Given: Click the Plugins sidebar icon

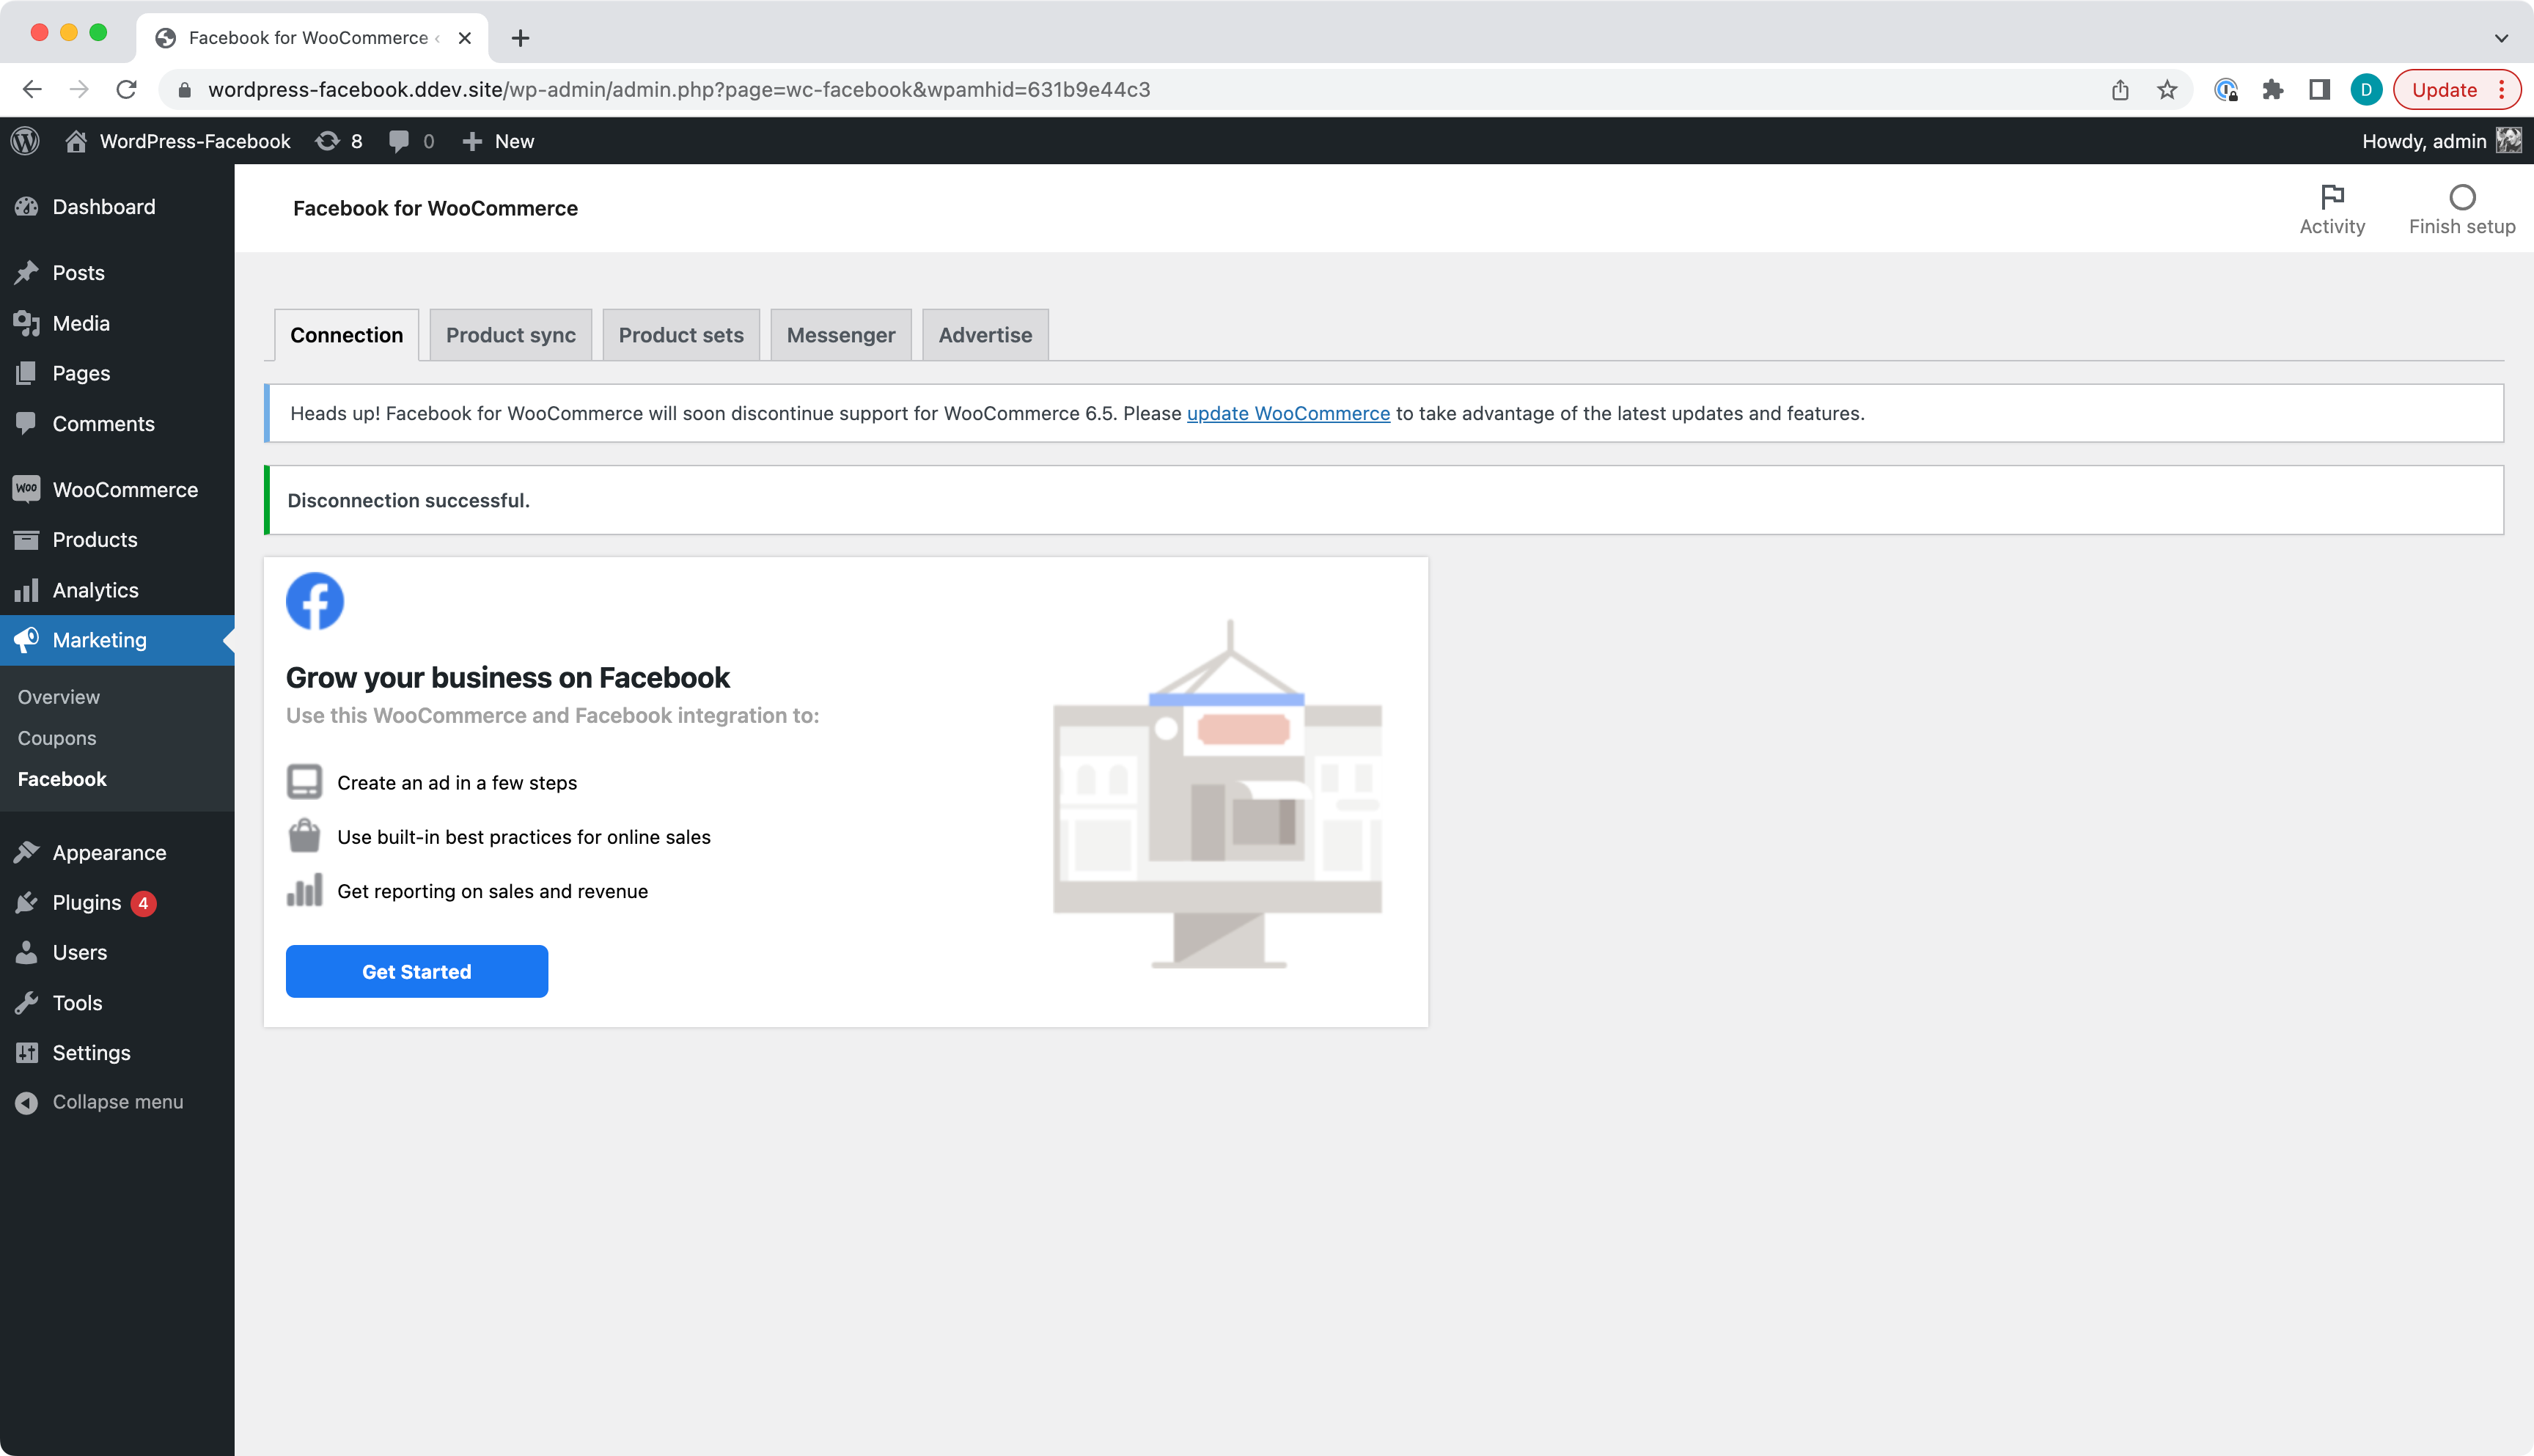Looking at the screenshot, I should pos(28,901).
